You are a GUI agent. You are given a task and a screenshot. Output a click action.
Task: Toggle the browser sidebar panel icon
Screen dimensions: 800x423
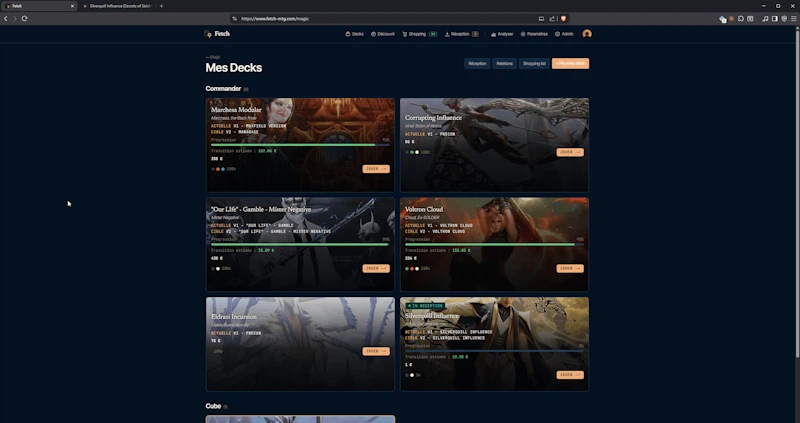tap(774, 19)
